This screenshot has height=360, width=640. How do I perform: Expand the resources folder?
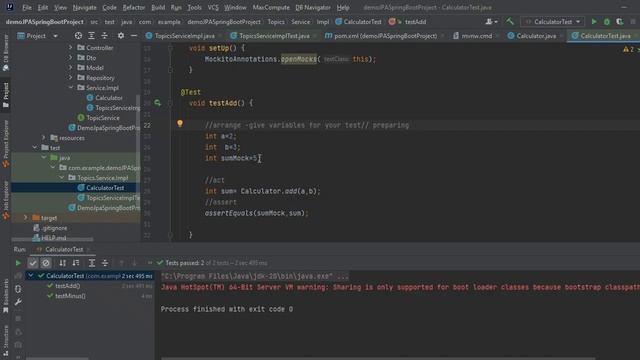pyautogui.click(x=44, y=138)
